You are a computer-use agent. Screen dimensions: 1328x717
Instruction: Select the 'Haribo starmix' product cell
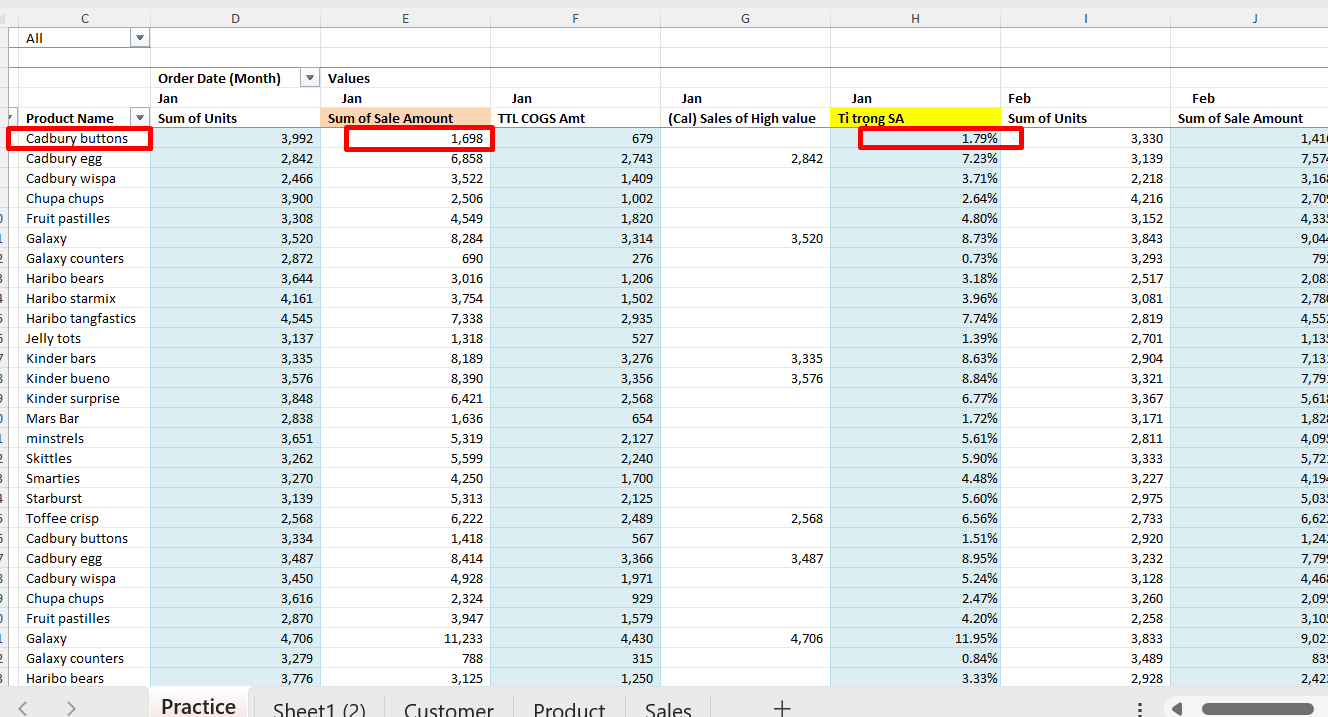point(84,298)
